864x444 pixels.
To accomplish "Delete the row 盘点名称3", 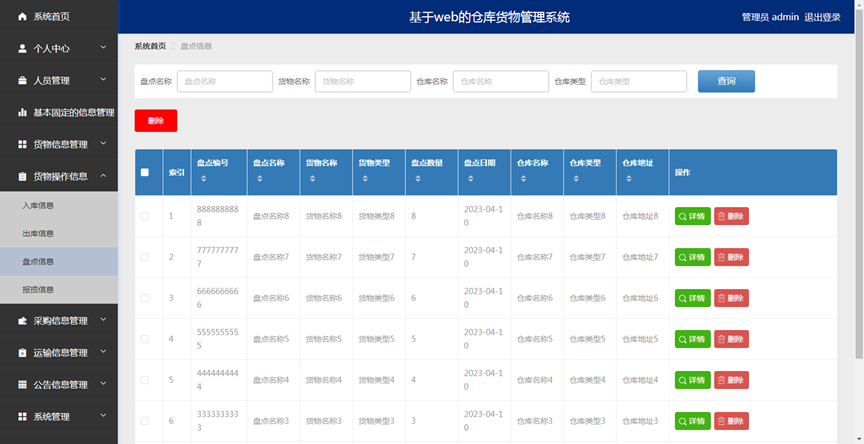I will (x=731, y=421).
